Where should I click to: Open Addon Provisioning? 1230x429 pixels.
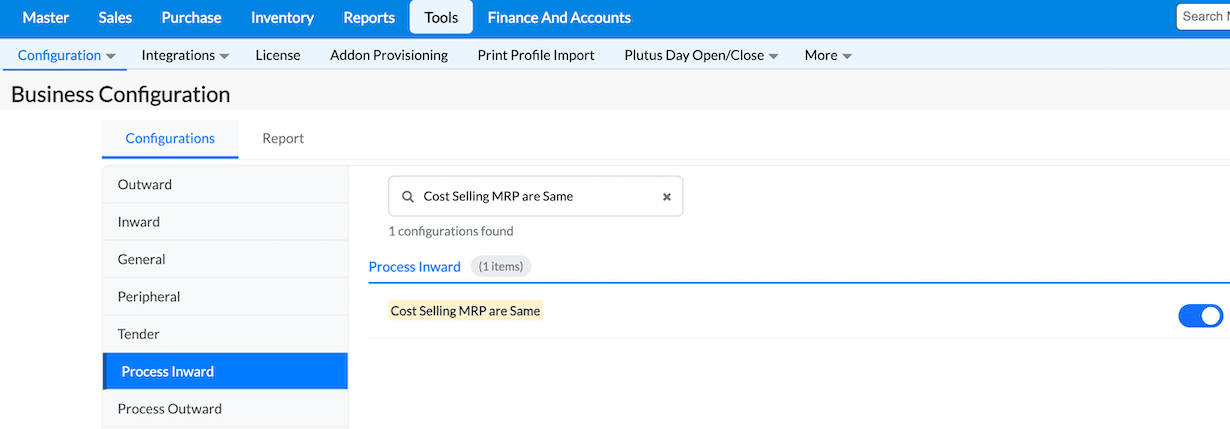(x=389, y=56)
